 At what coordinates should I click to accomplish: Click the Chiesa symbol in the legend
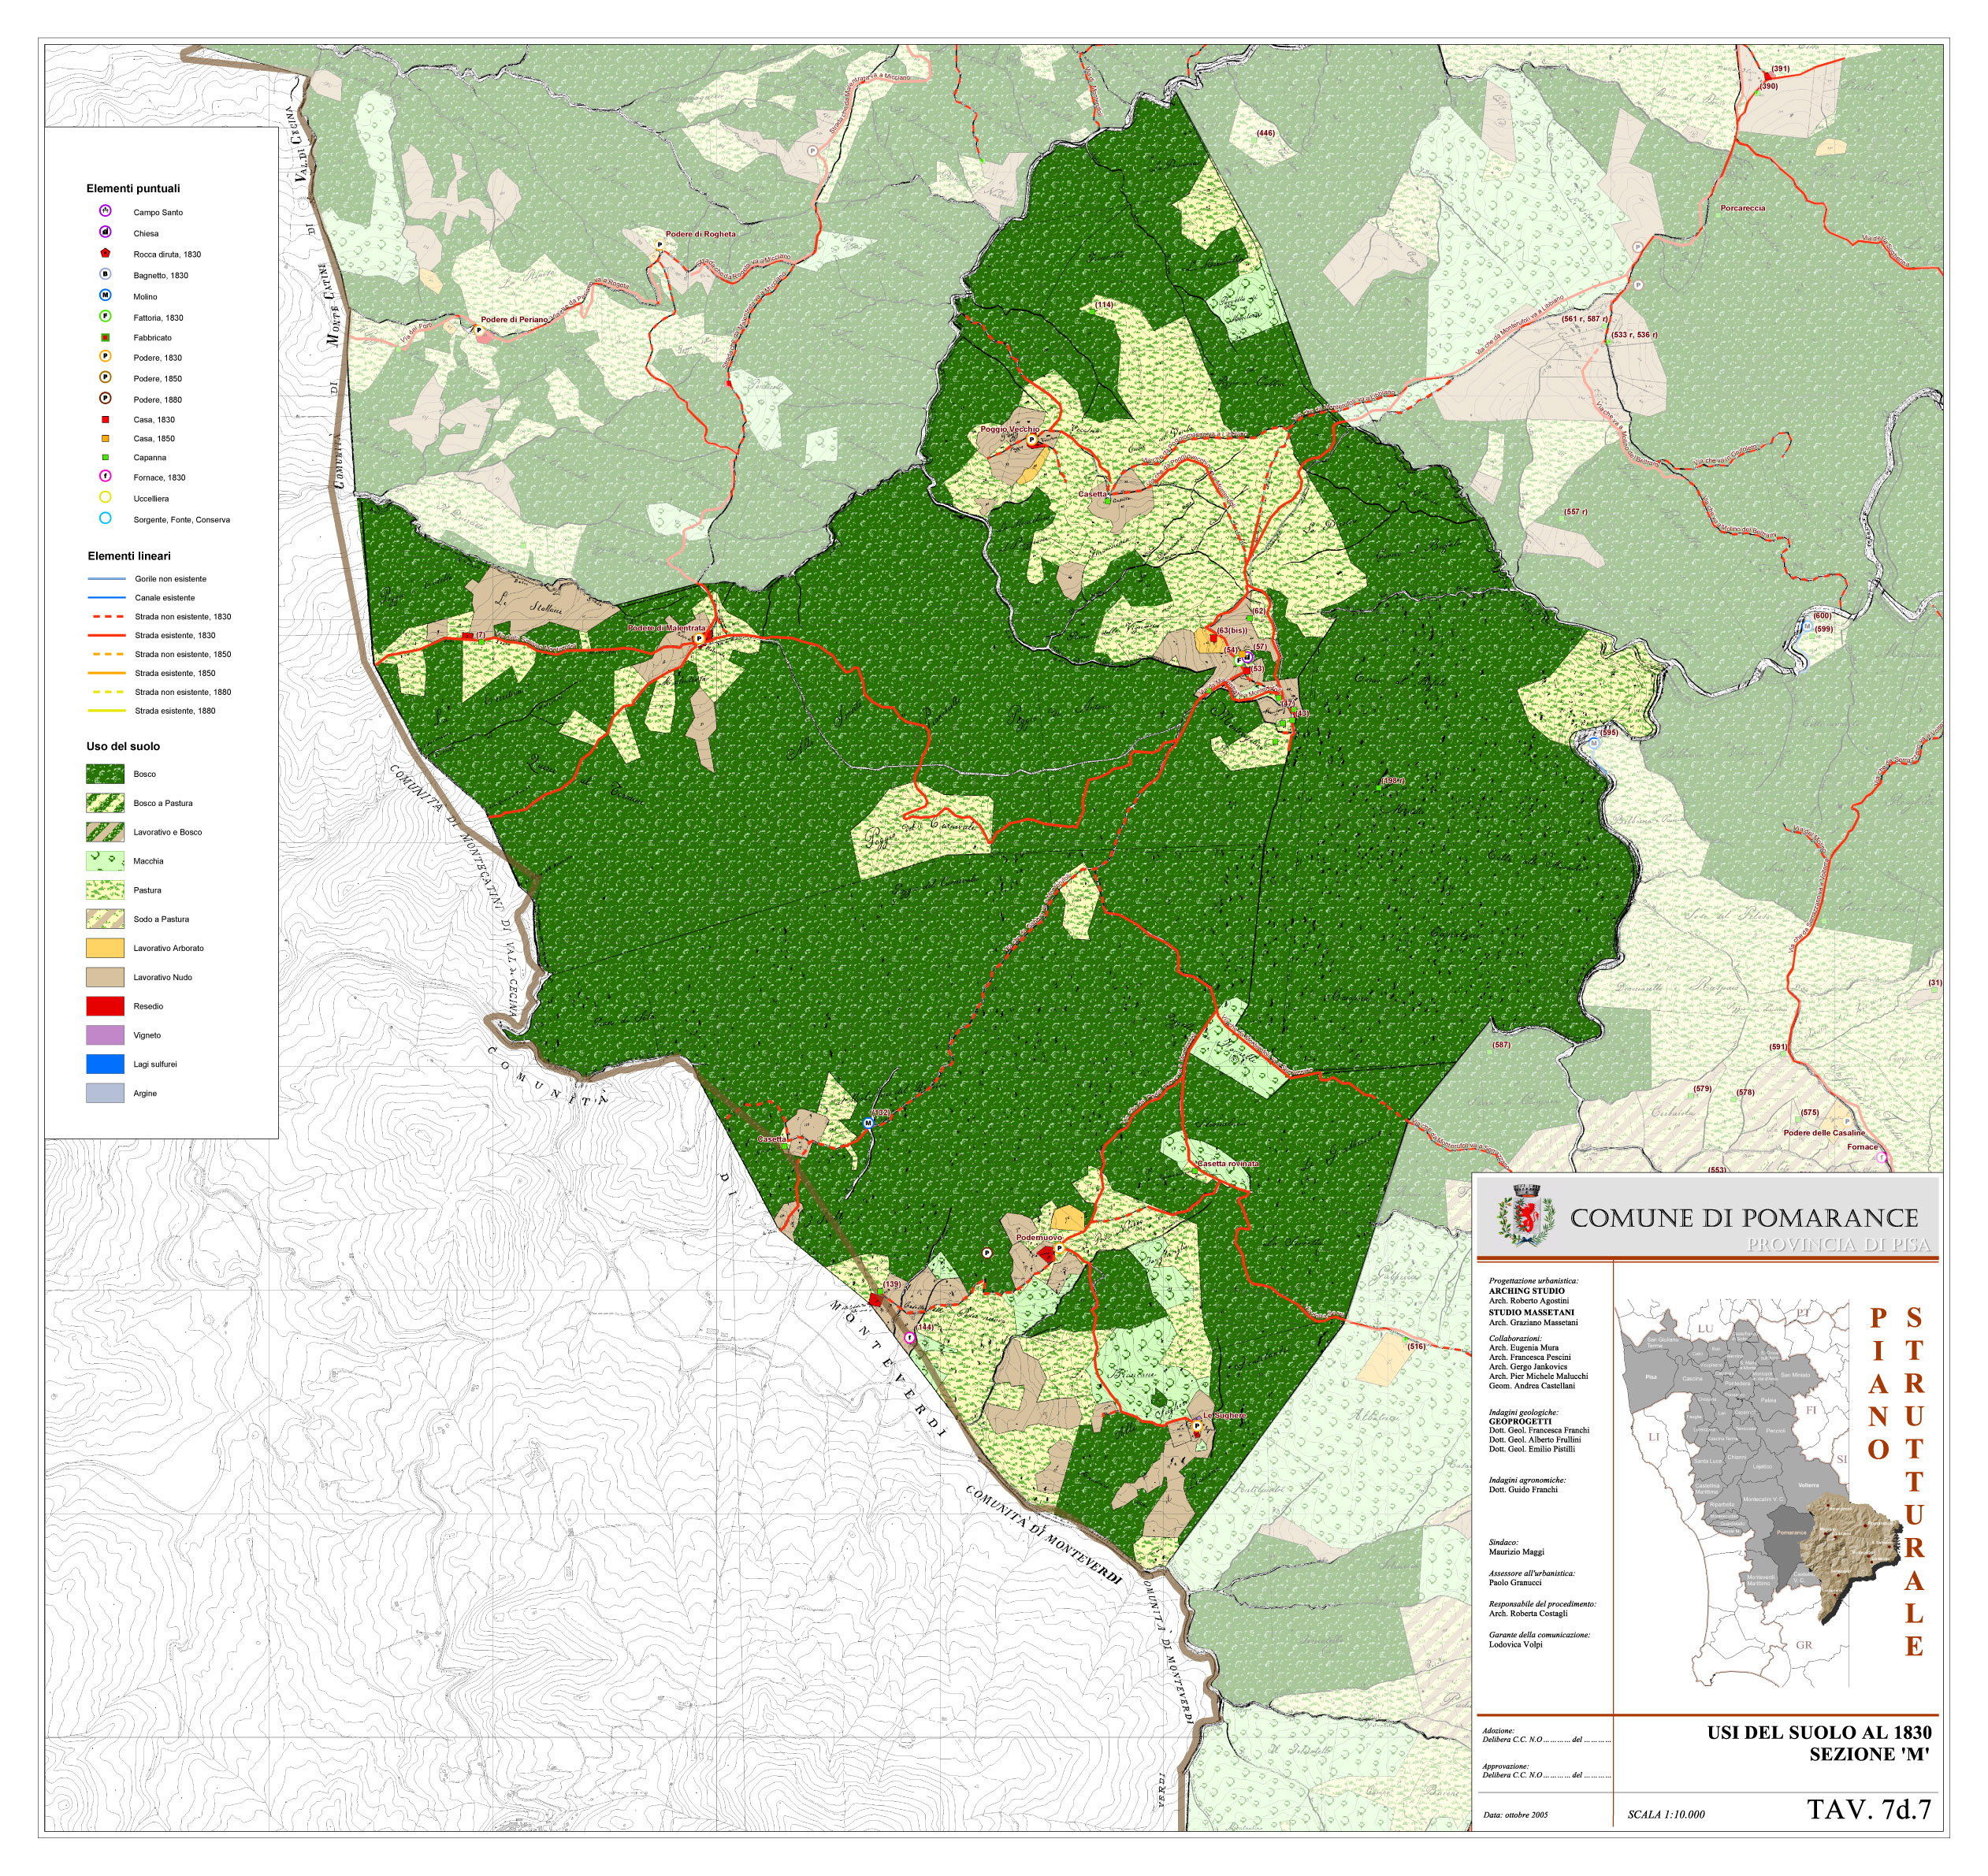pyautogui.click(x=105, y=232)
